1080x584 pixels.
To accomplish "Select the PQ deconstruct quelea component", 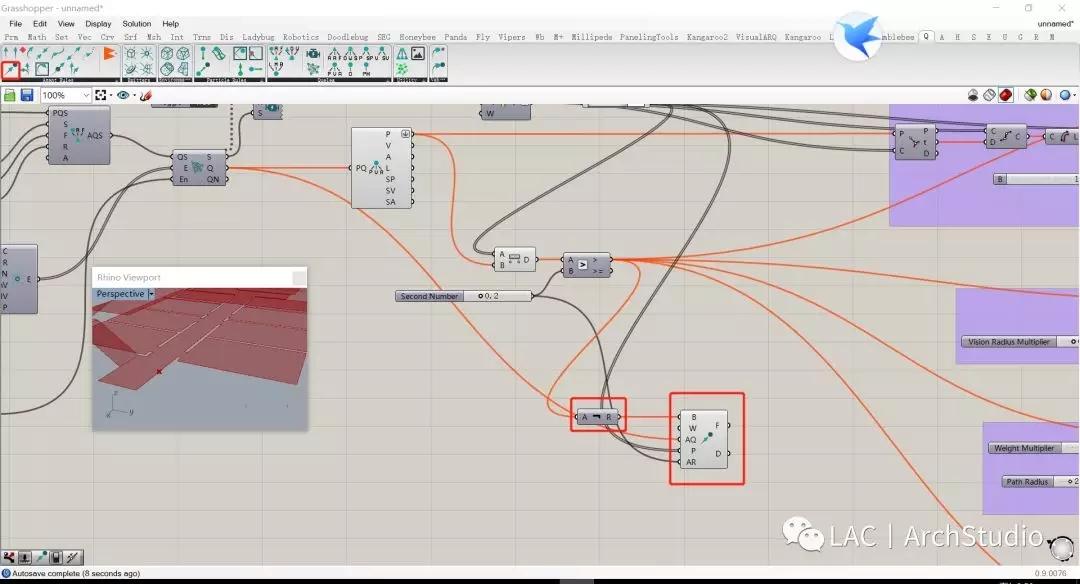I will pos(382,167).
